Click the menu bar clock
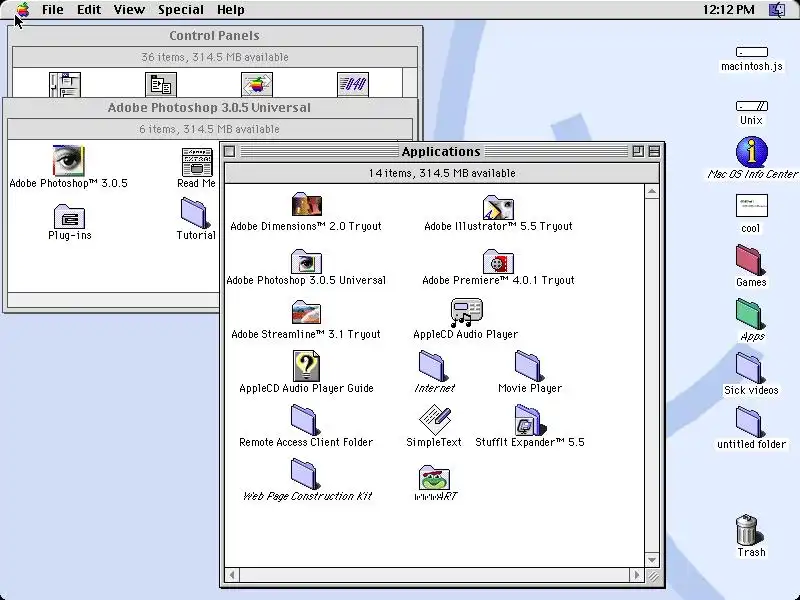Screen dimensions: 800x600 [x=728, y=9]
